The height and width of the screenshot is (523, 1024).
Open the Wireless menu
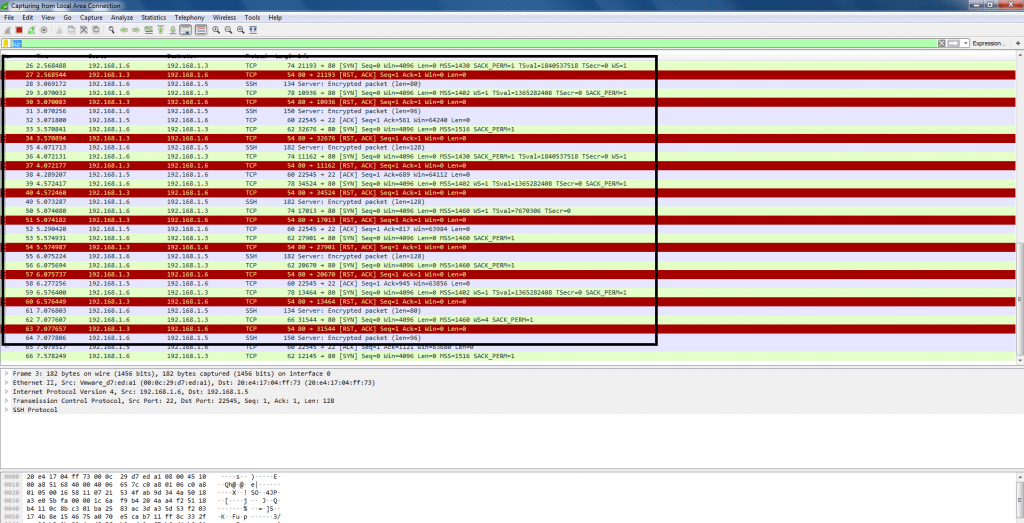[x=225, y=18]
